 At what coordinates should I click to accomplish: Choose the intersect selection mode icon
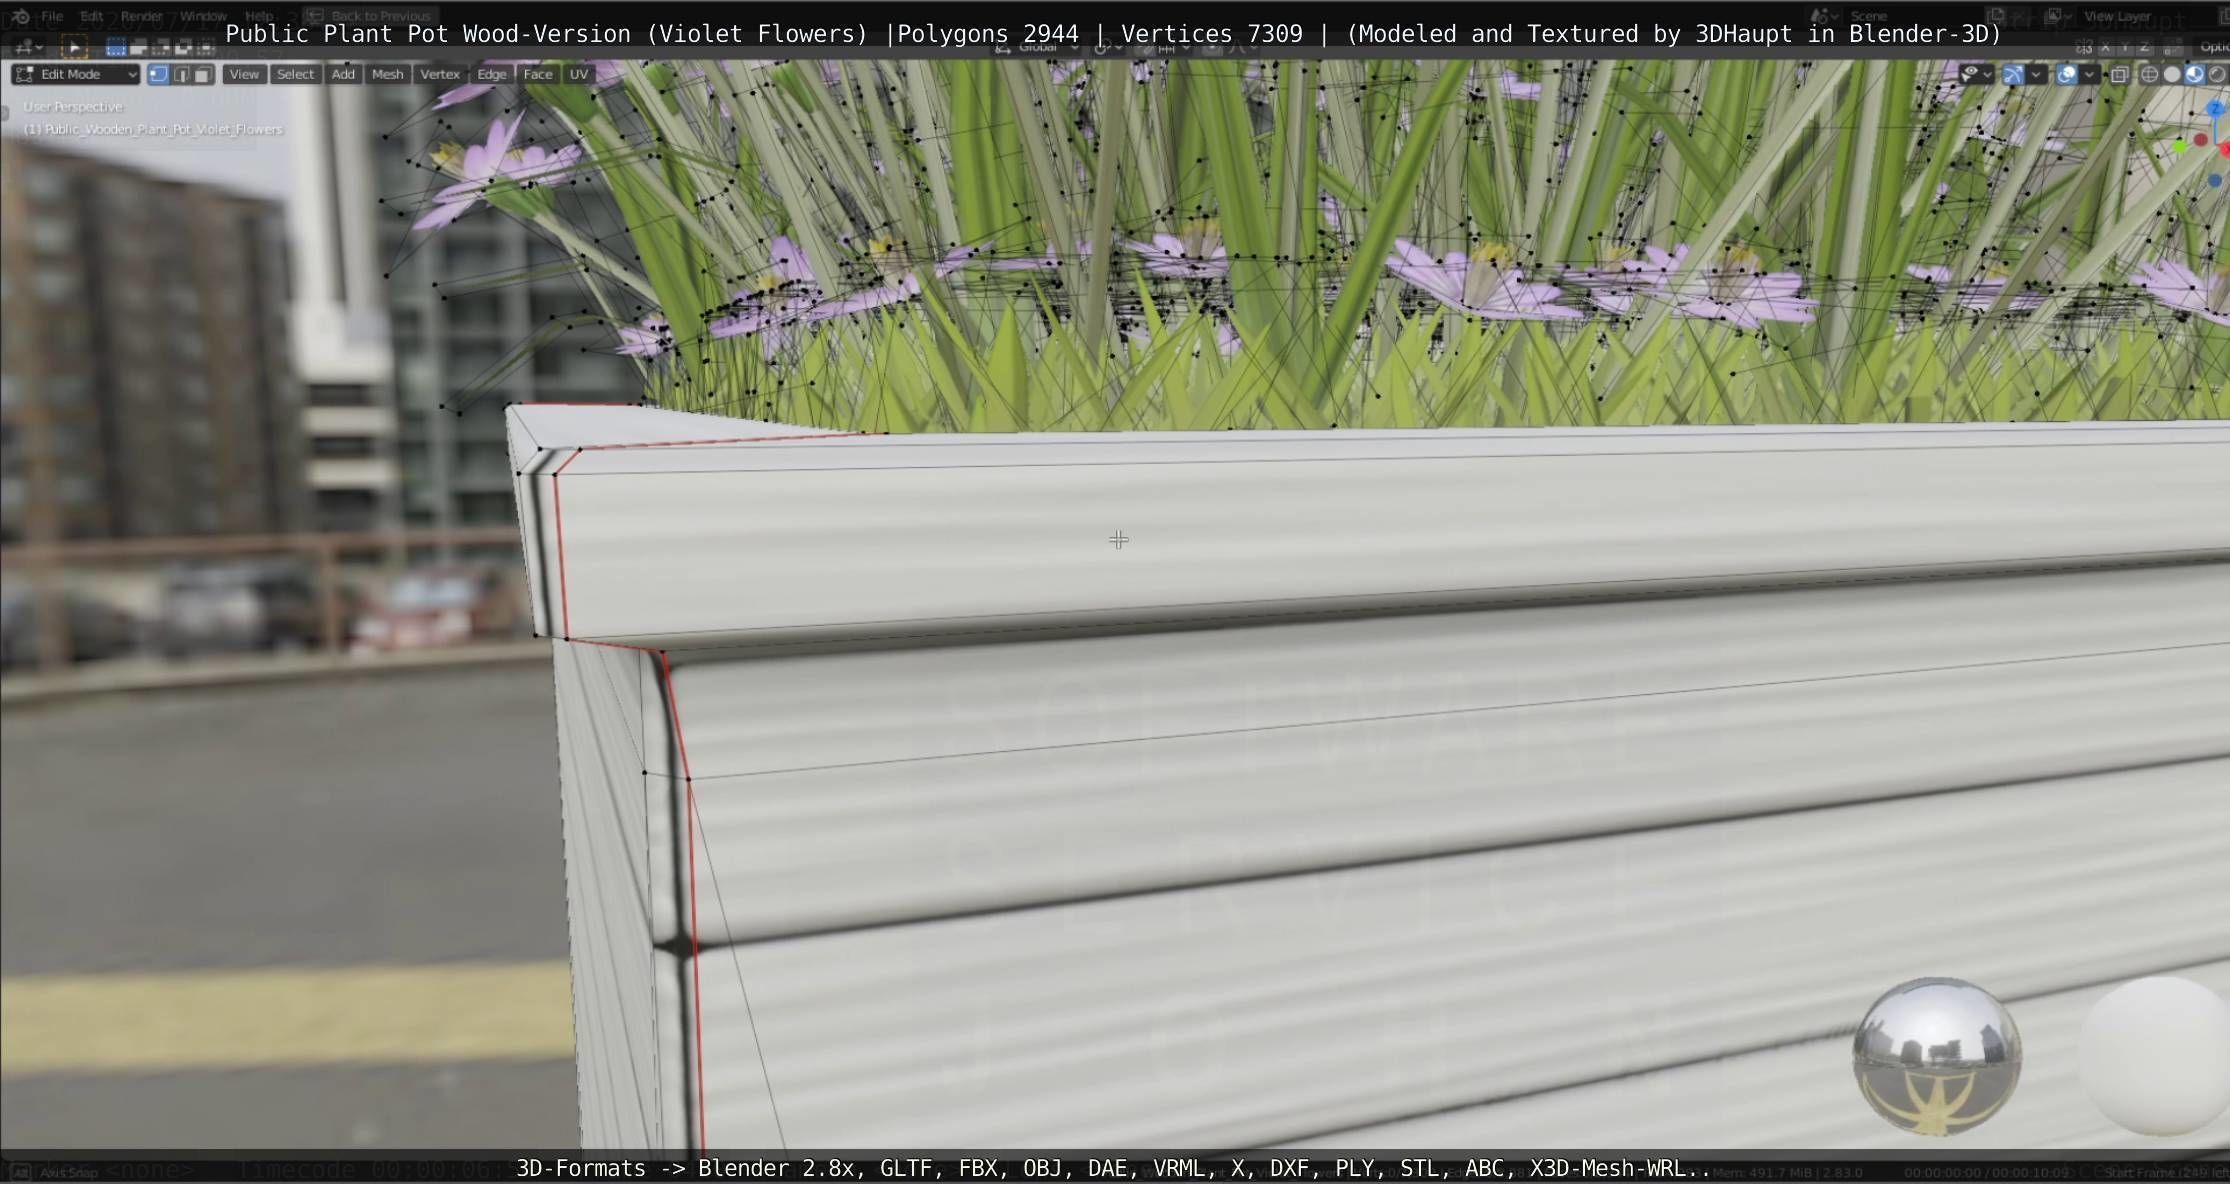click(205, 47)
